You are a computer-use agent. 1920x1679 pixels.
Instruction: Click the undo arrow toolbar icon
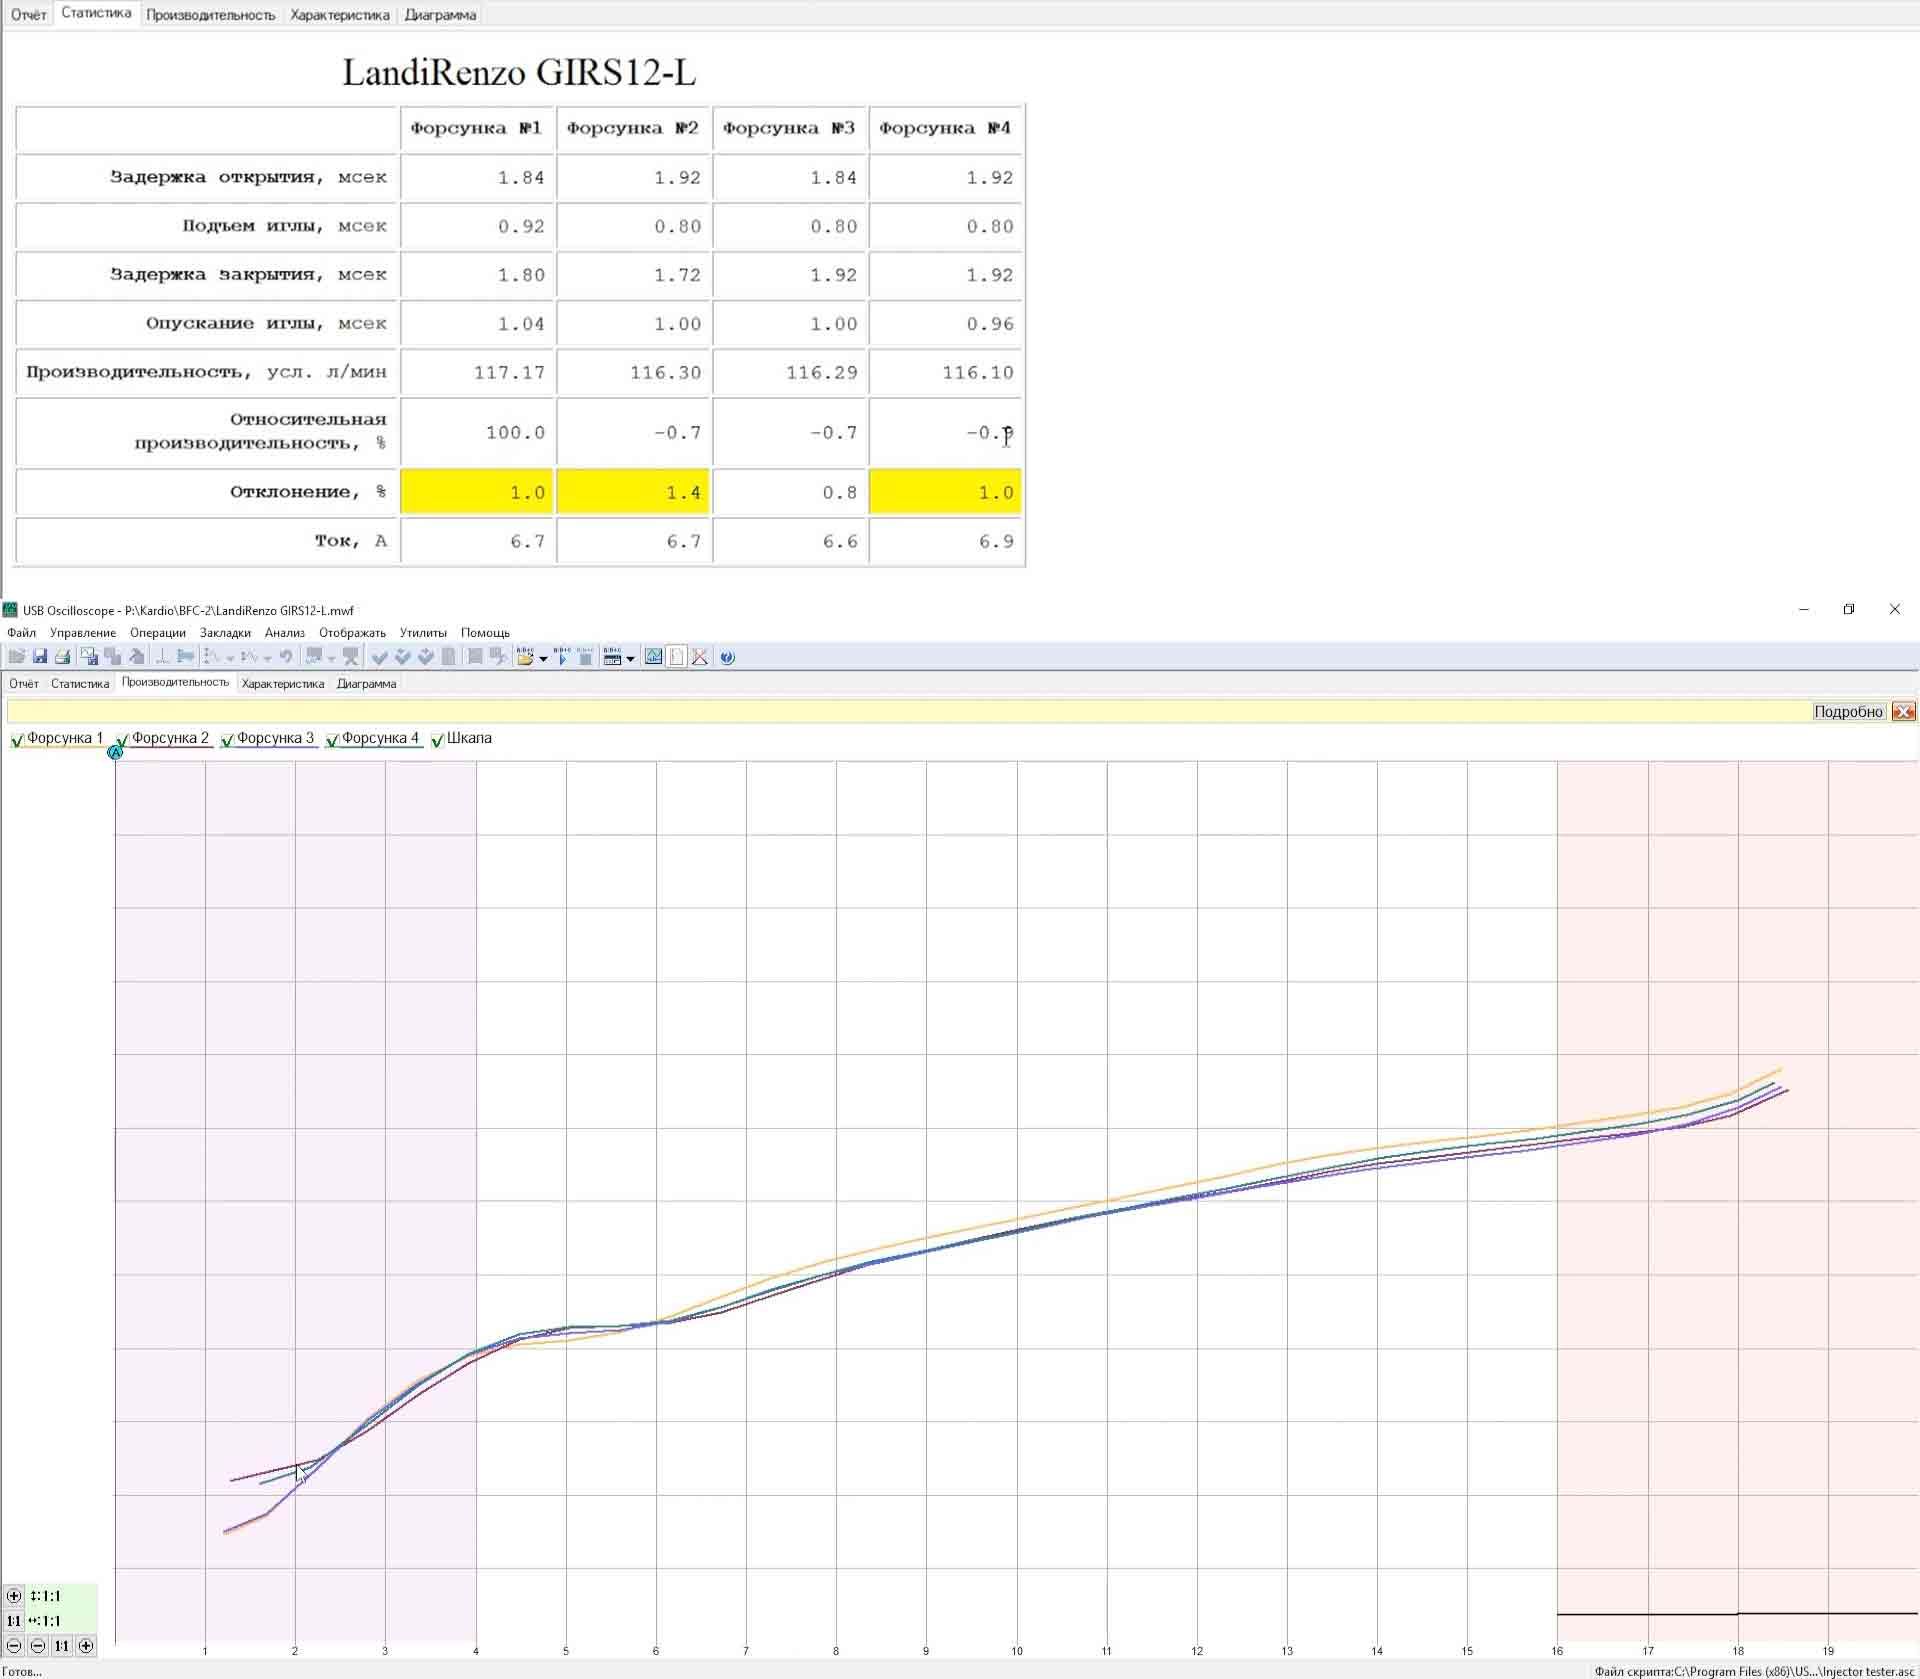click(286, 656)
